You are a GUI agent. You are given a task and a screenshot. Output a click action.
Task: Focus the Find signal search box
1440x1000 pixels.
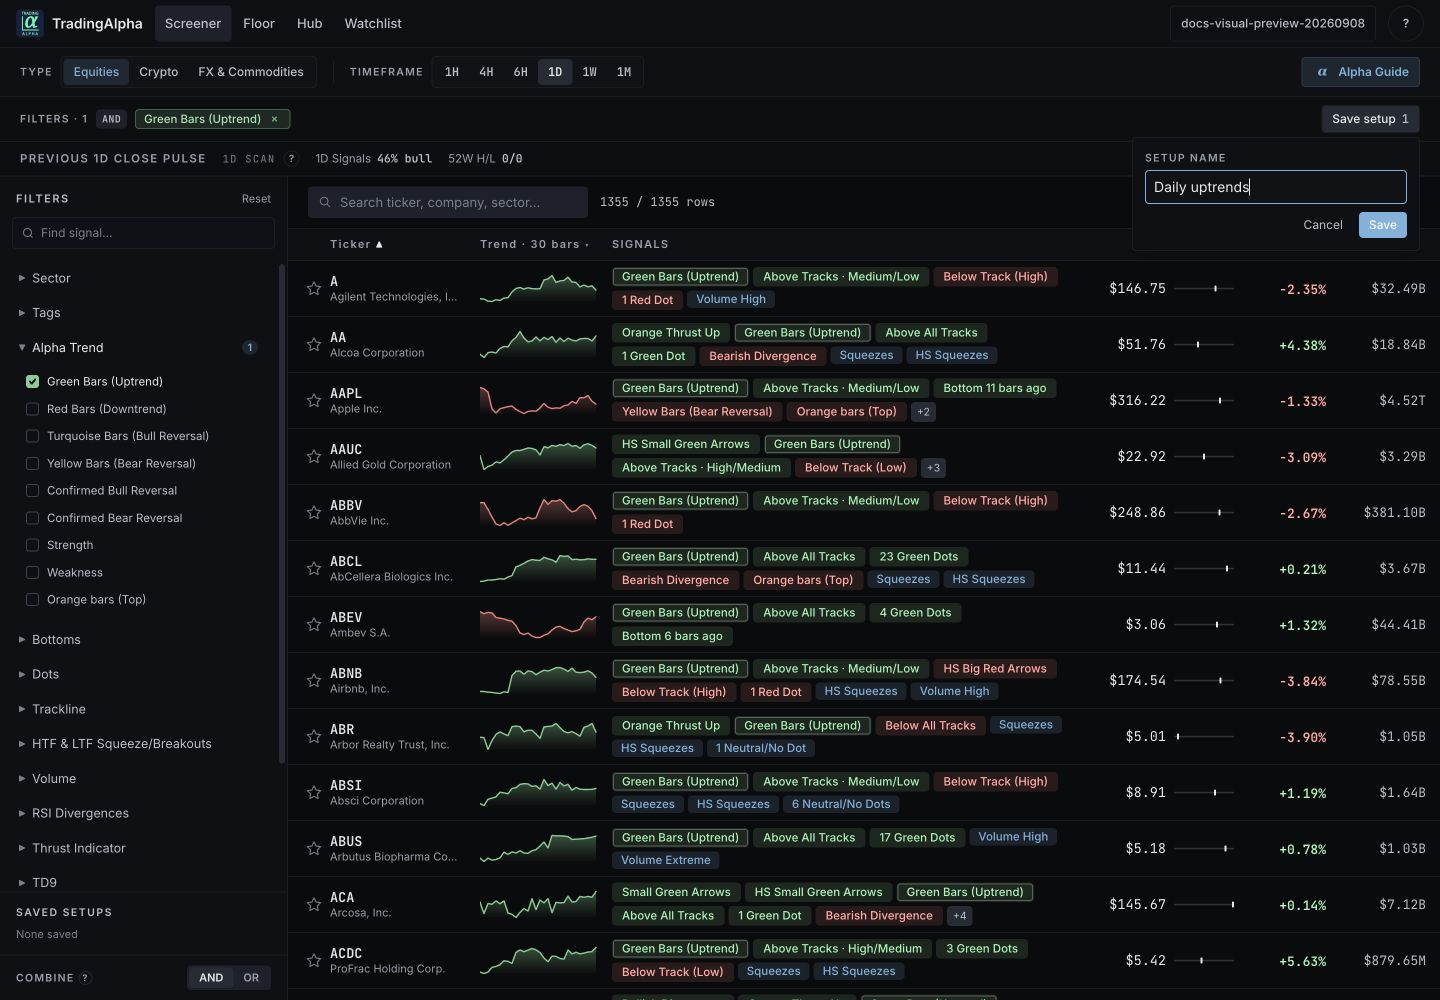(143, 233)
